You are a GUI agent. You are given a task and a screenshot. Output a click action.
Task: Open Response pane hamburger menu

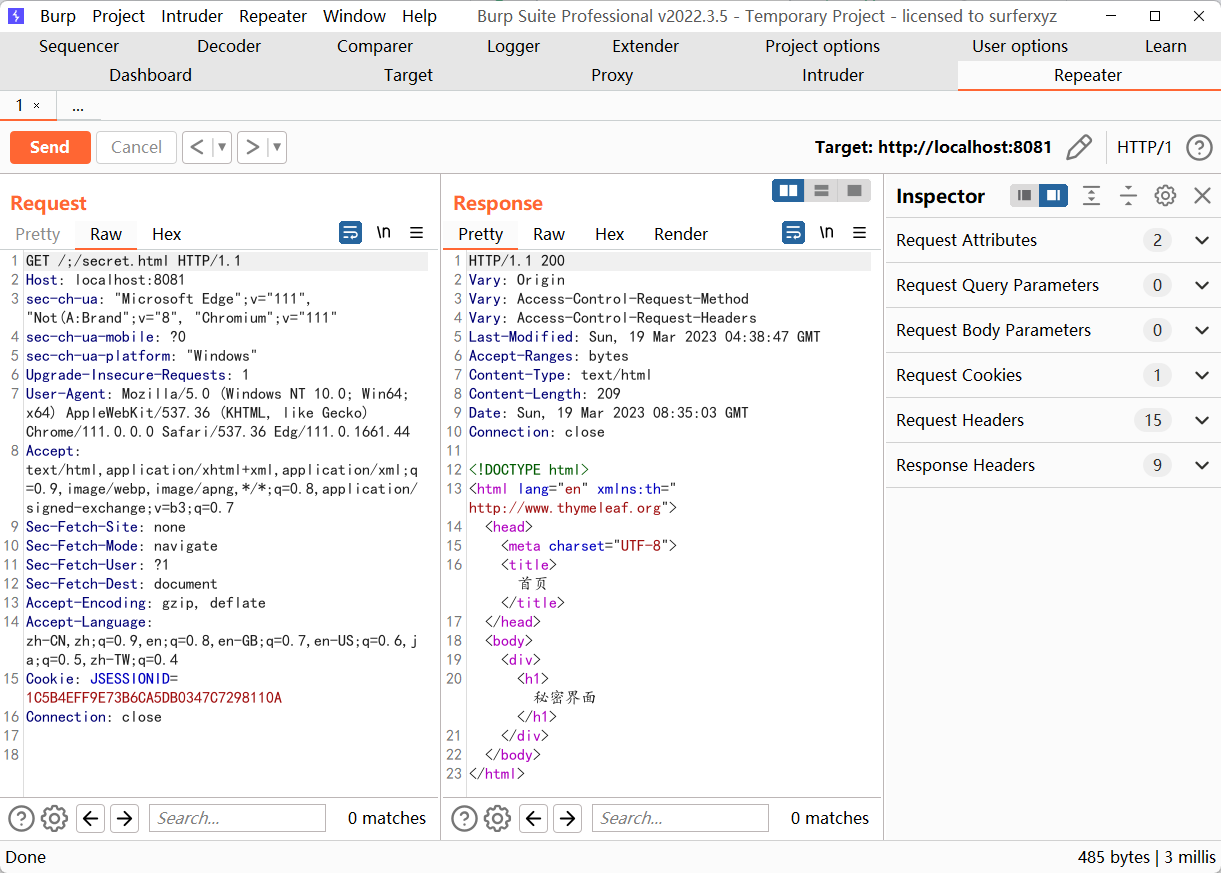pyautogui.click(x=859, y=233)
